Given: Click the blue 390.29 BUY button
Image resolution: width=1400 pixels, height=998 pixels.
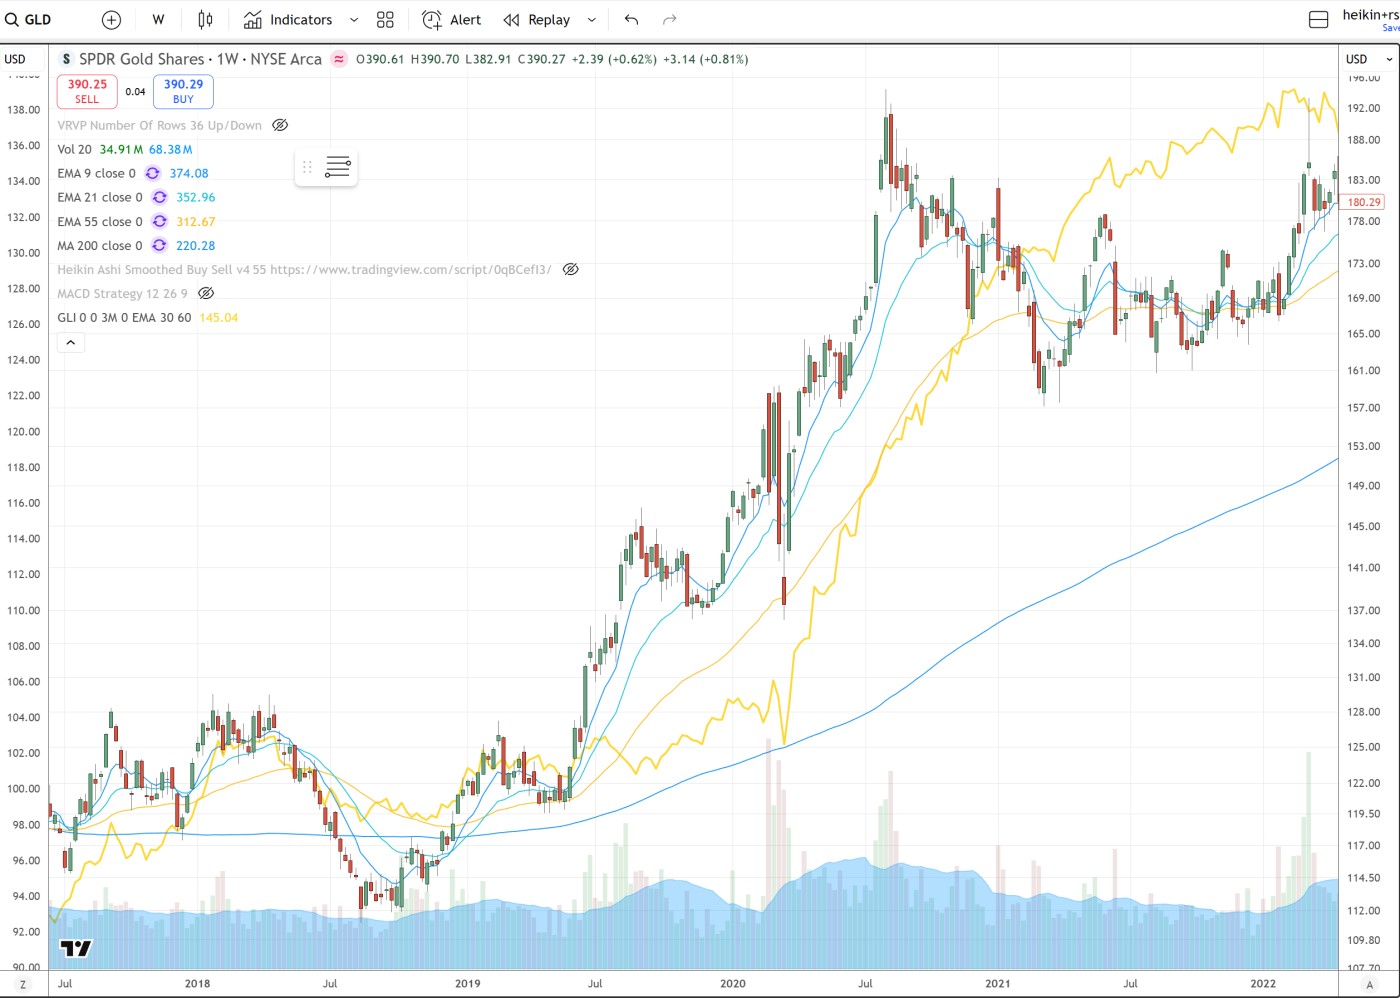Looking at the screenshot, I should pyautogui.click(x=183, y=91).
